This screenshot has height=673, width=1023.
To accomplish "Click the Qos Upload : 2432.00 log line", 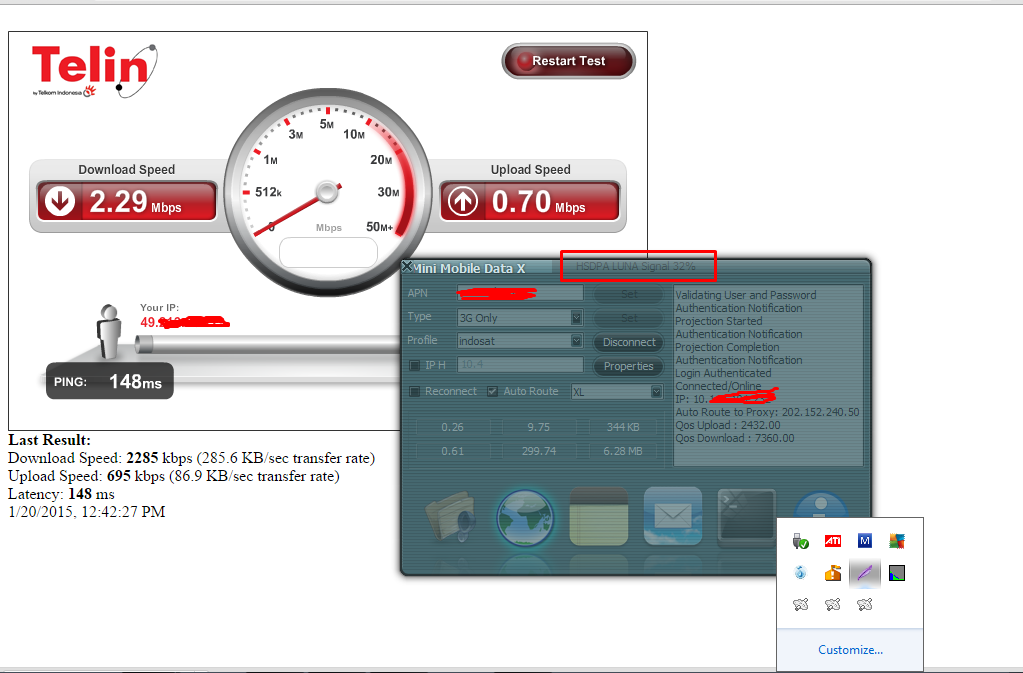I will click(727, 425).
